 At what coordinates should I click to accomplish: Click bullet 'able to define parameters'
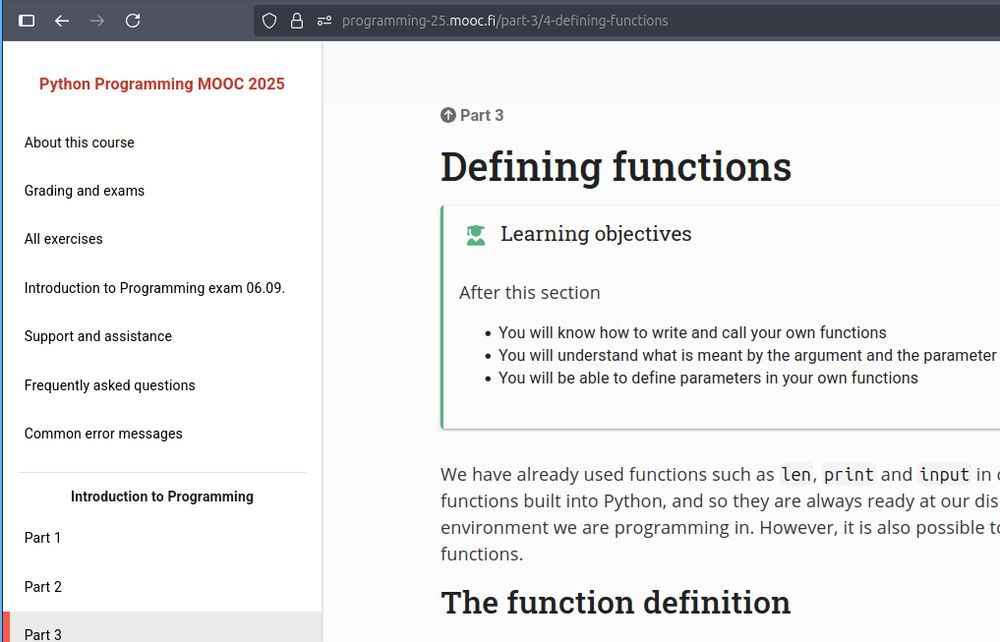point(708,378)
